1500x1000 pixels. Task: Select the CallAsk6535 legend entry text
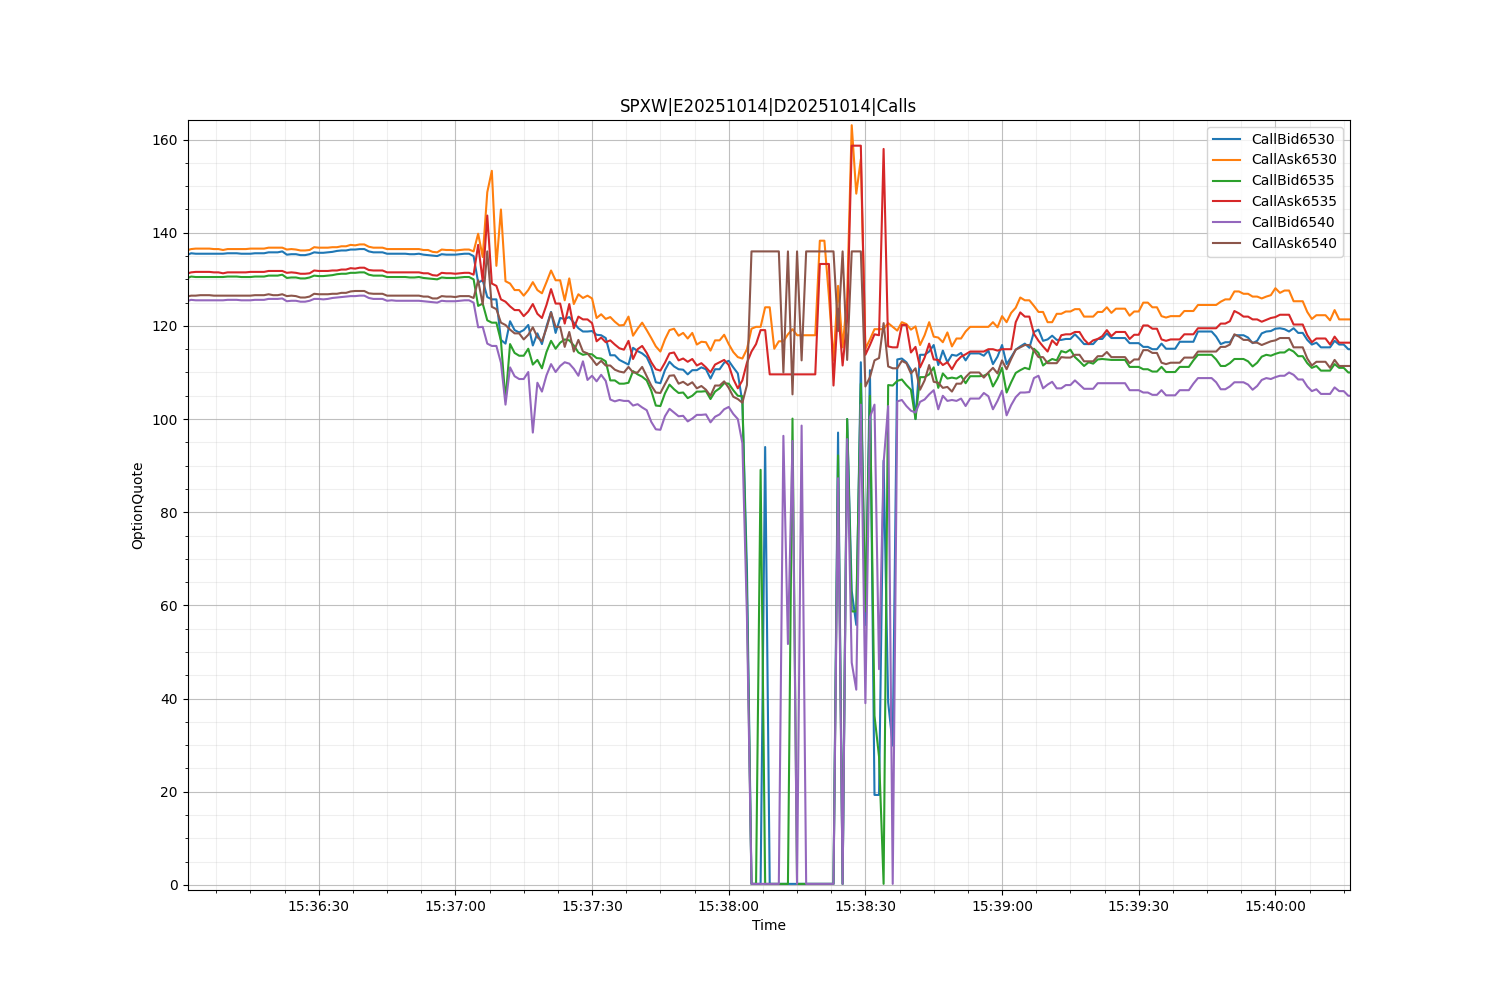coord(1293,202)
